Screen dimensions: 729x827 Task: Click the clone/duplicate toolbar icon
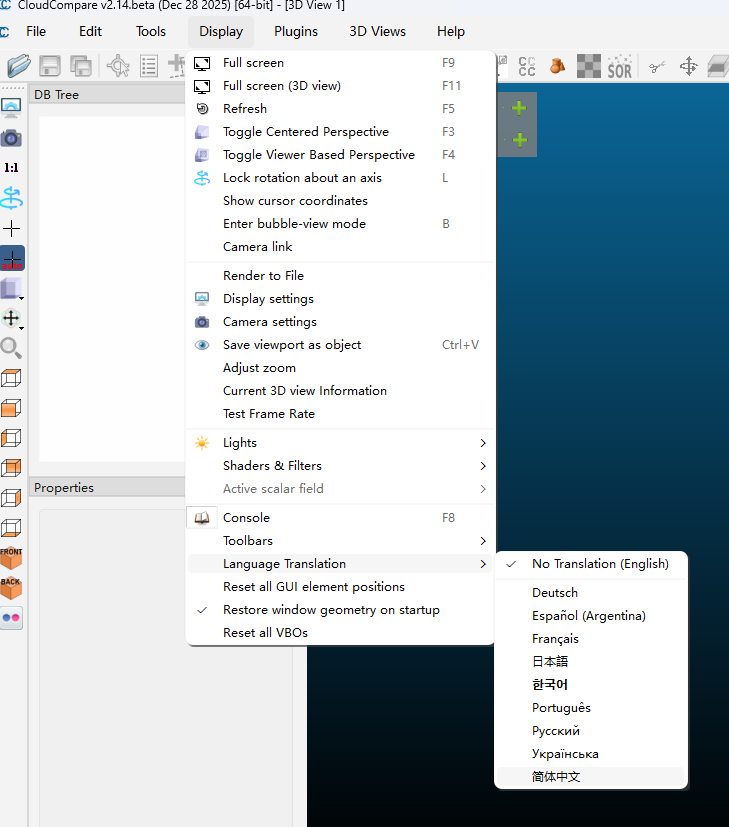[81, 66]
